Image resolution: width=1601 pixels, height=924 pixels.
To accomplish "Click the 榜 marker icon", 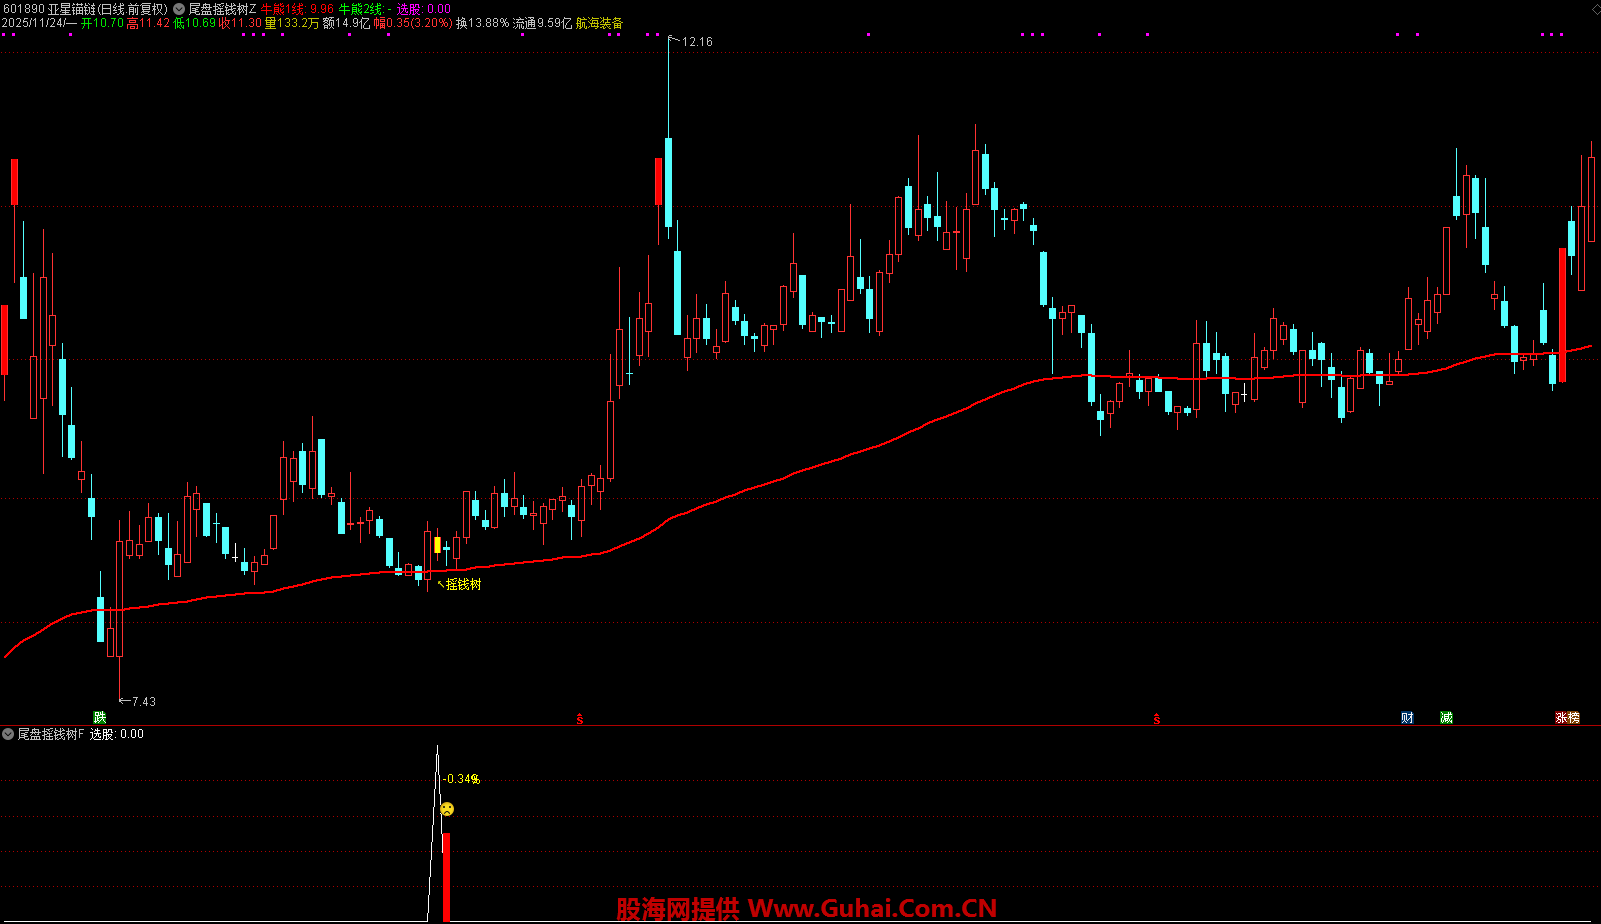I will click(1574, 717).
